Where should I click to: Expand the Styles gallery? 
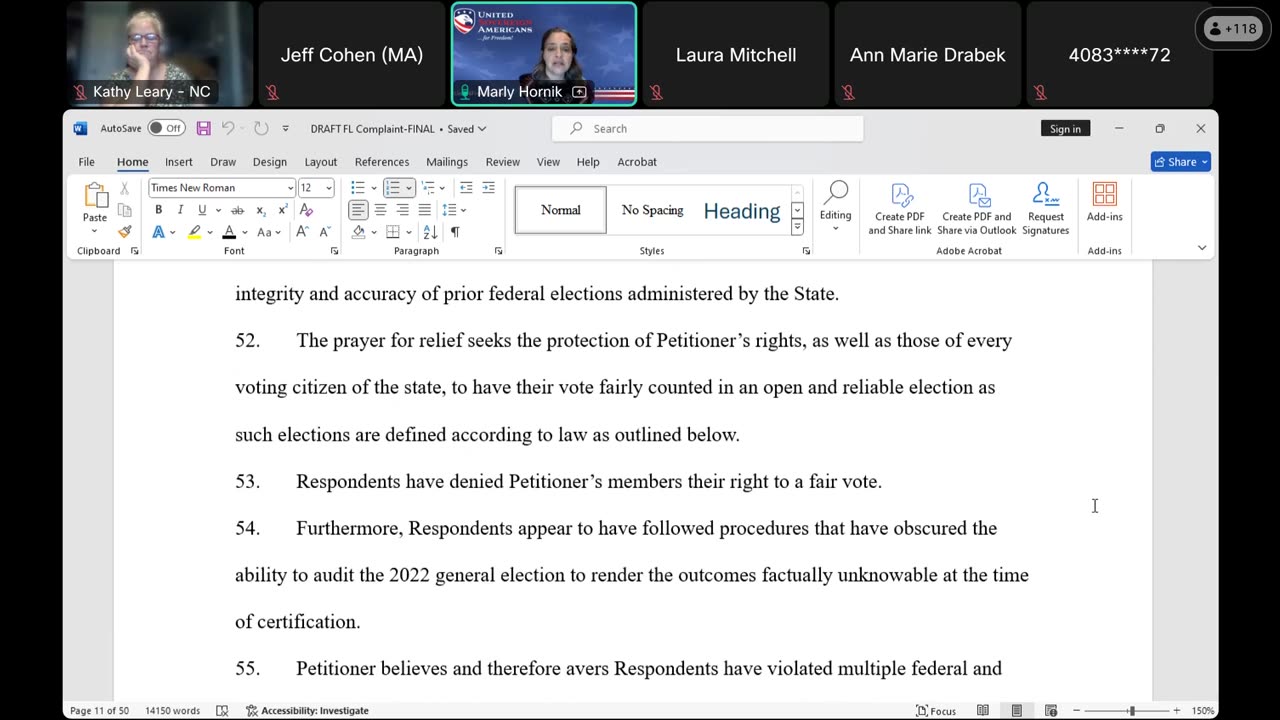797,228
